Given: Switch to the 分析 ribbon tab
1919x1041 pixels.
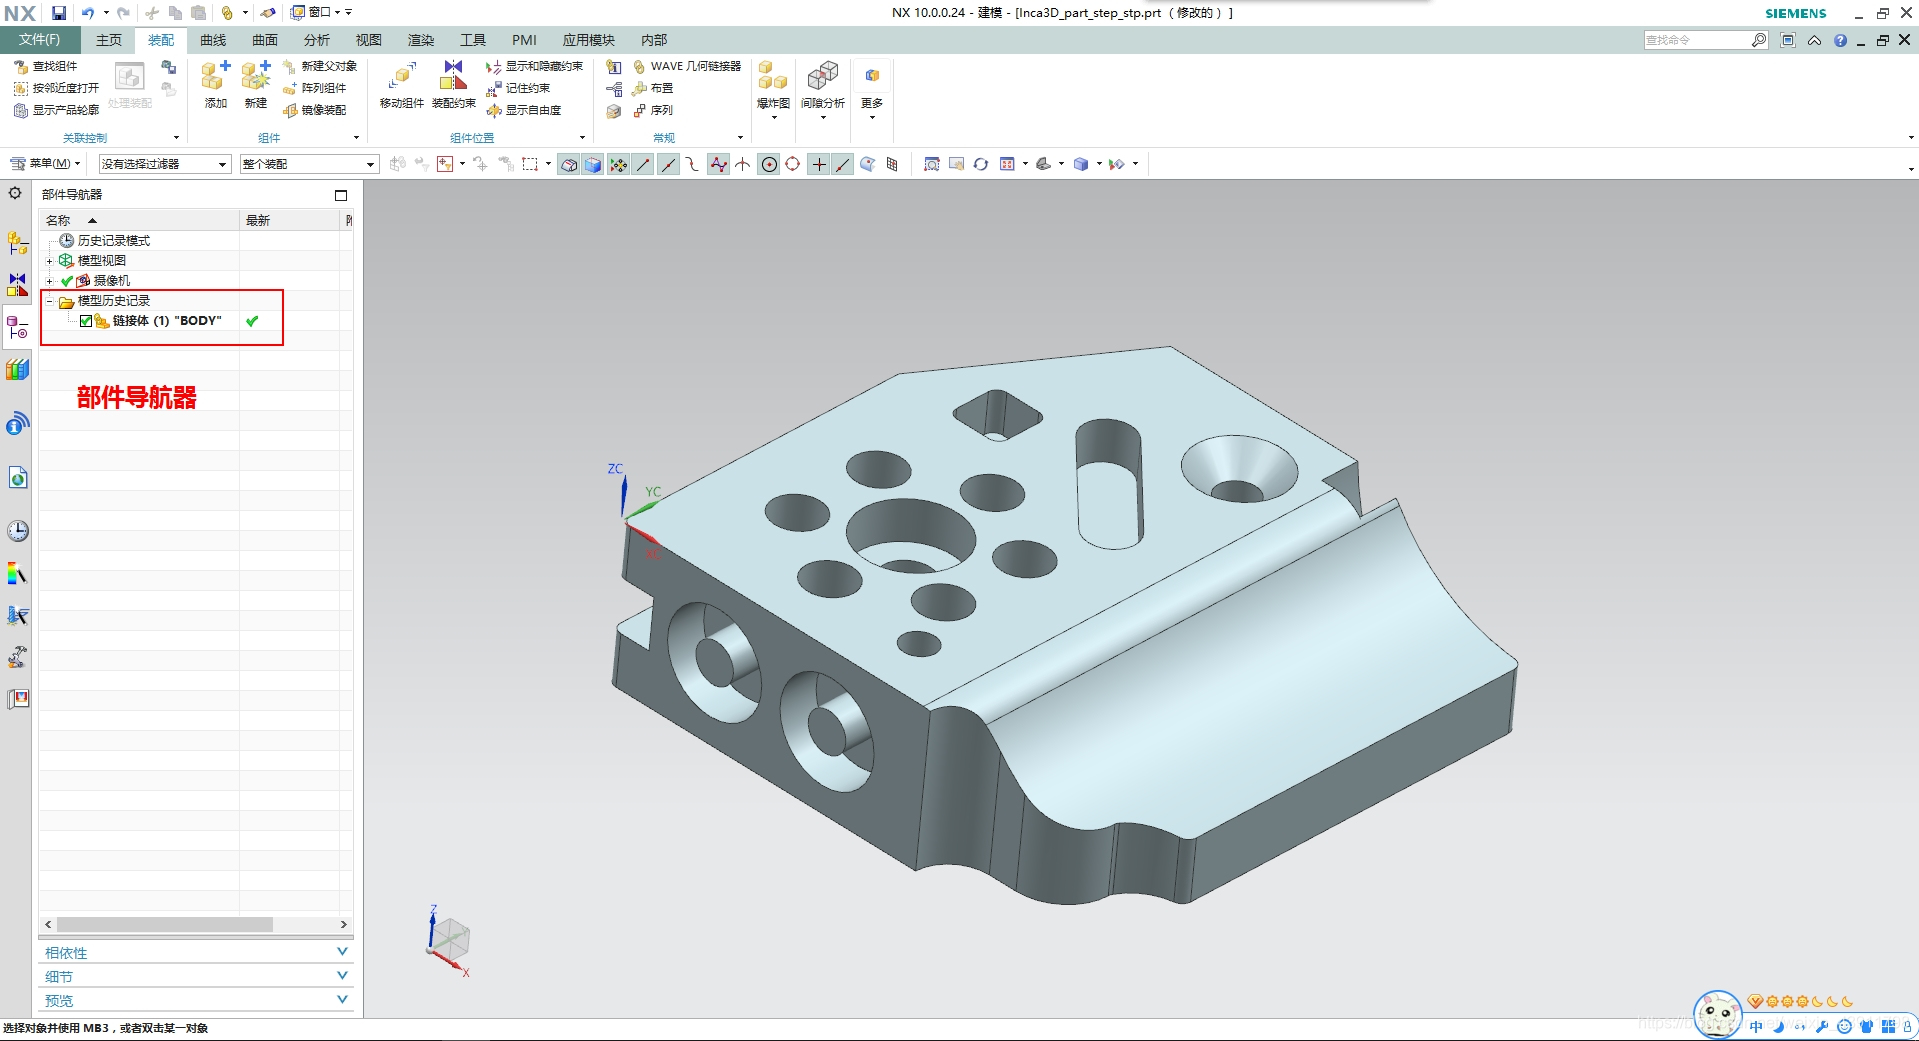Looking at the screenshot, I should click(317, 40).
